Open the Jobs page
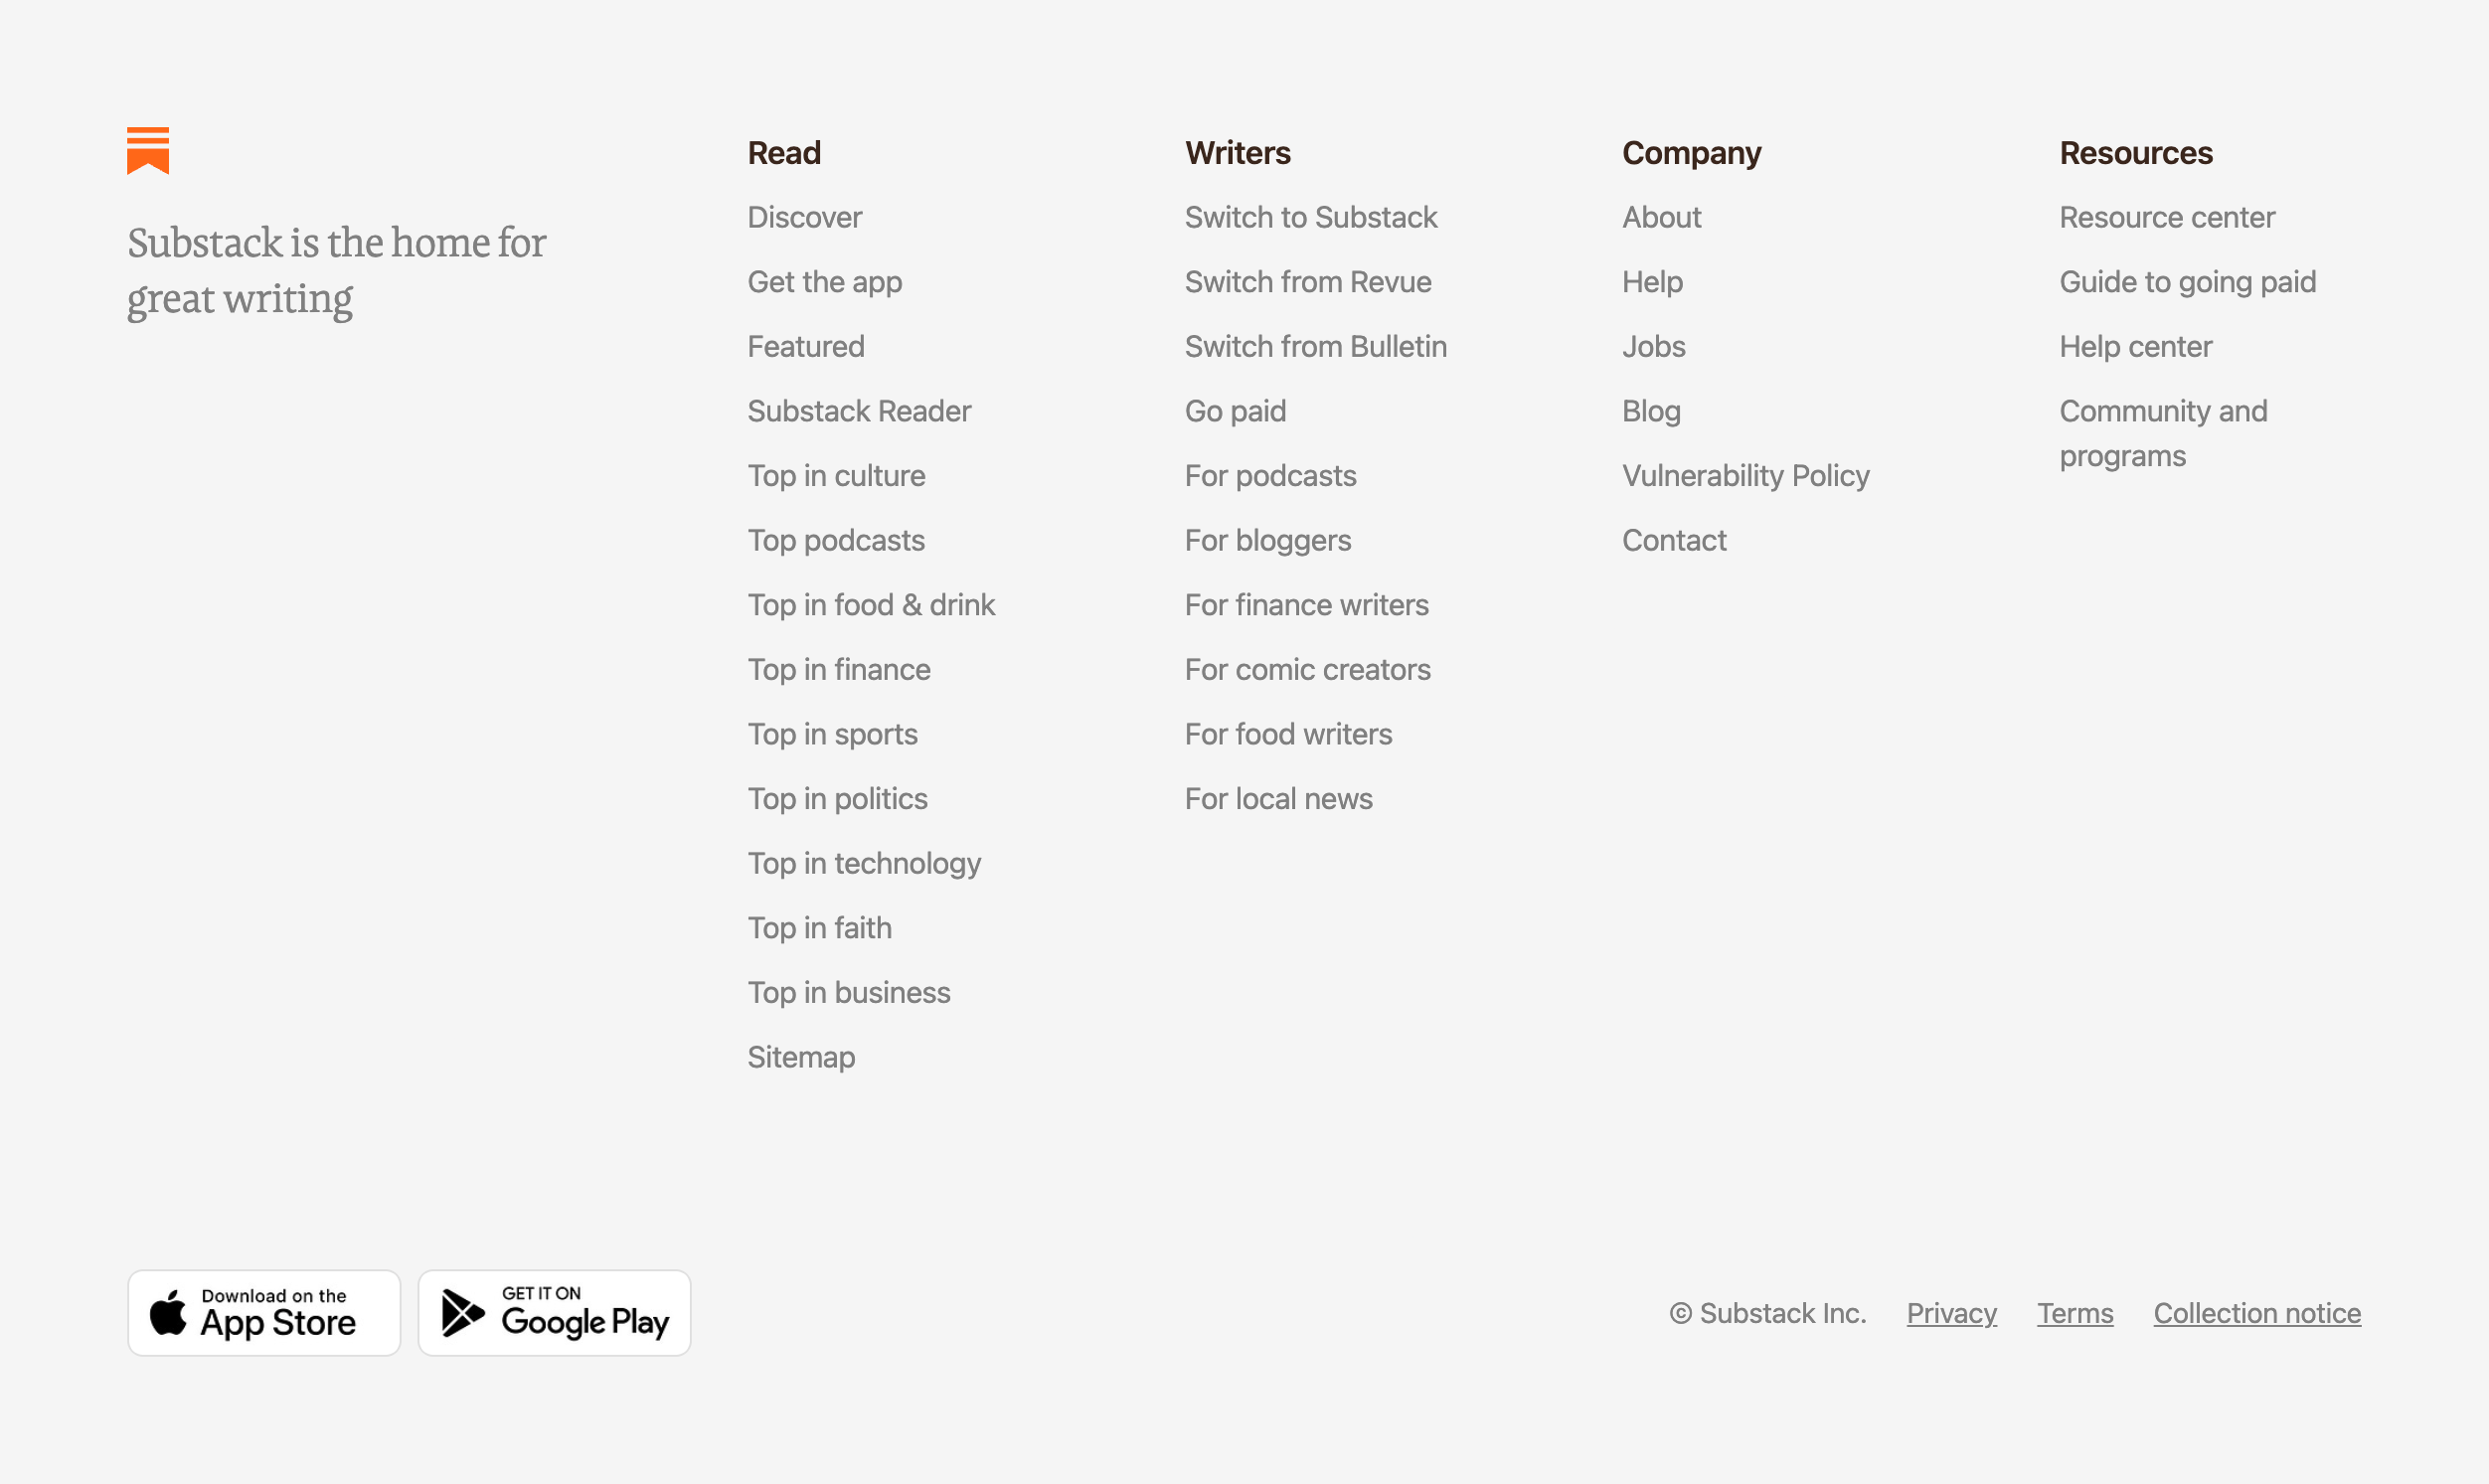The width and height of the screenshot is (2489, 1484). point(1653,346)
